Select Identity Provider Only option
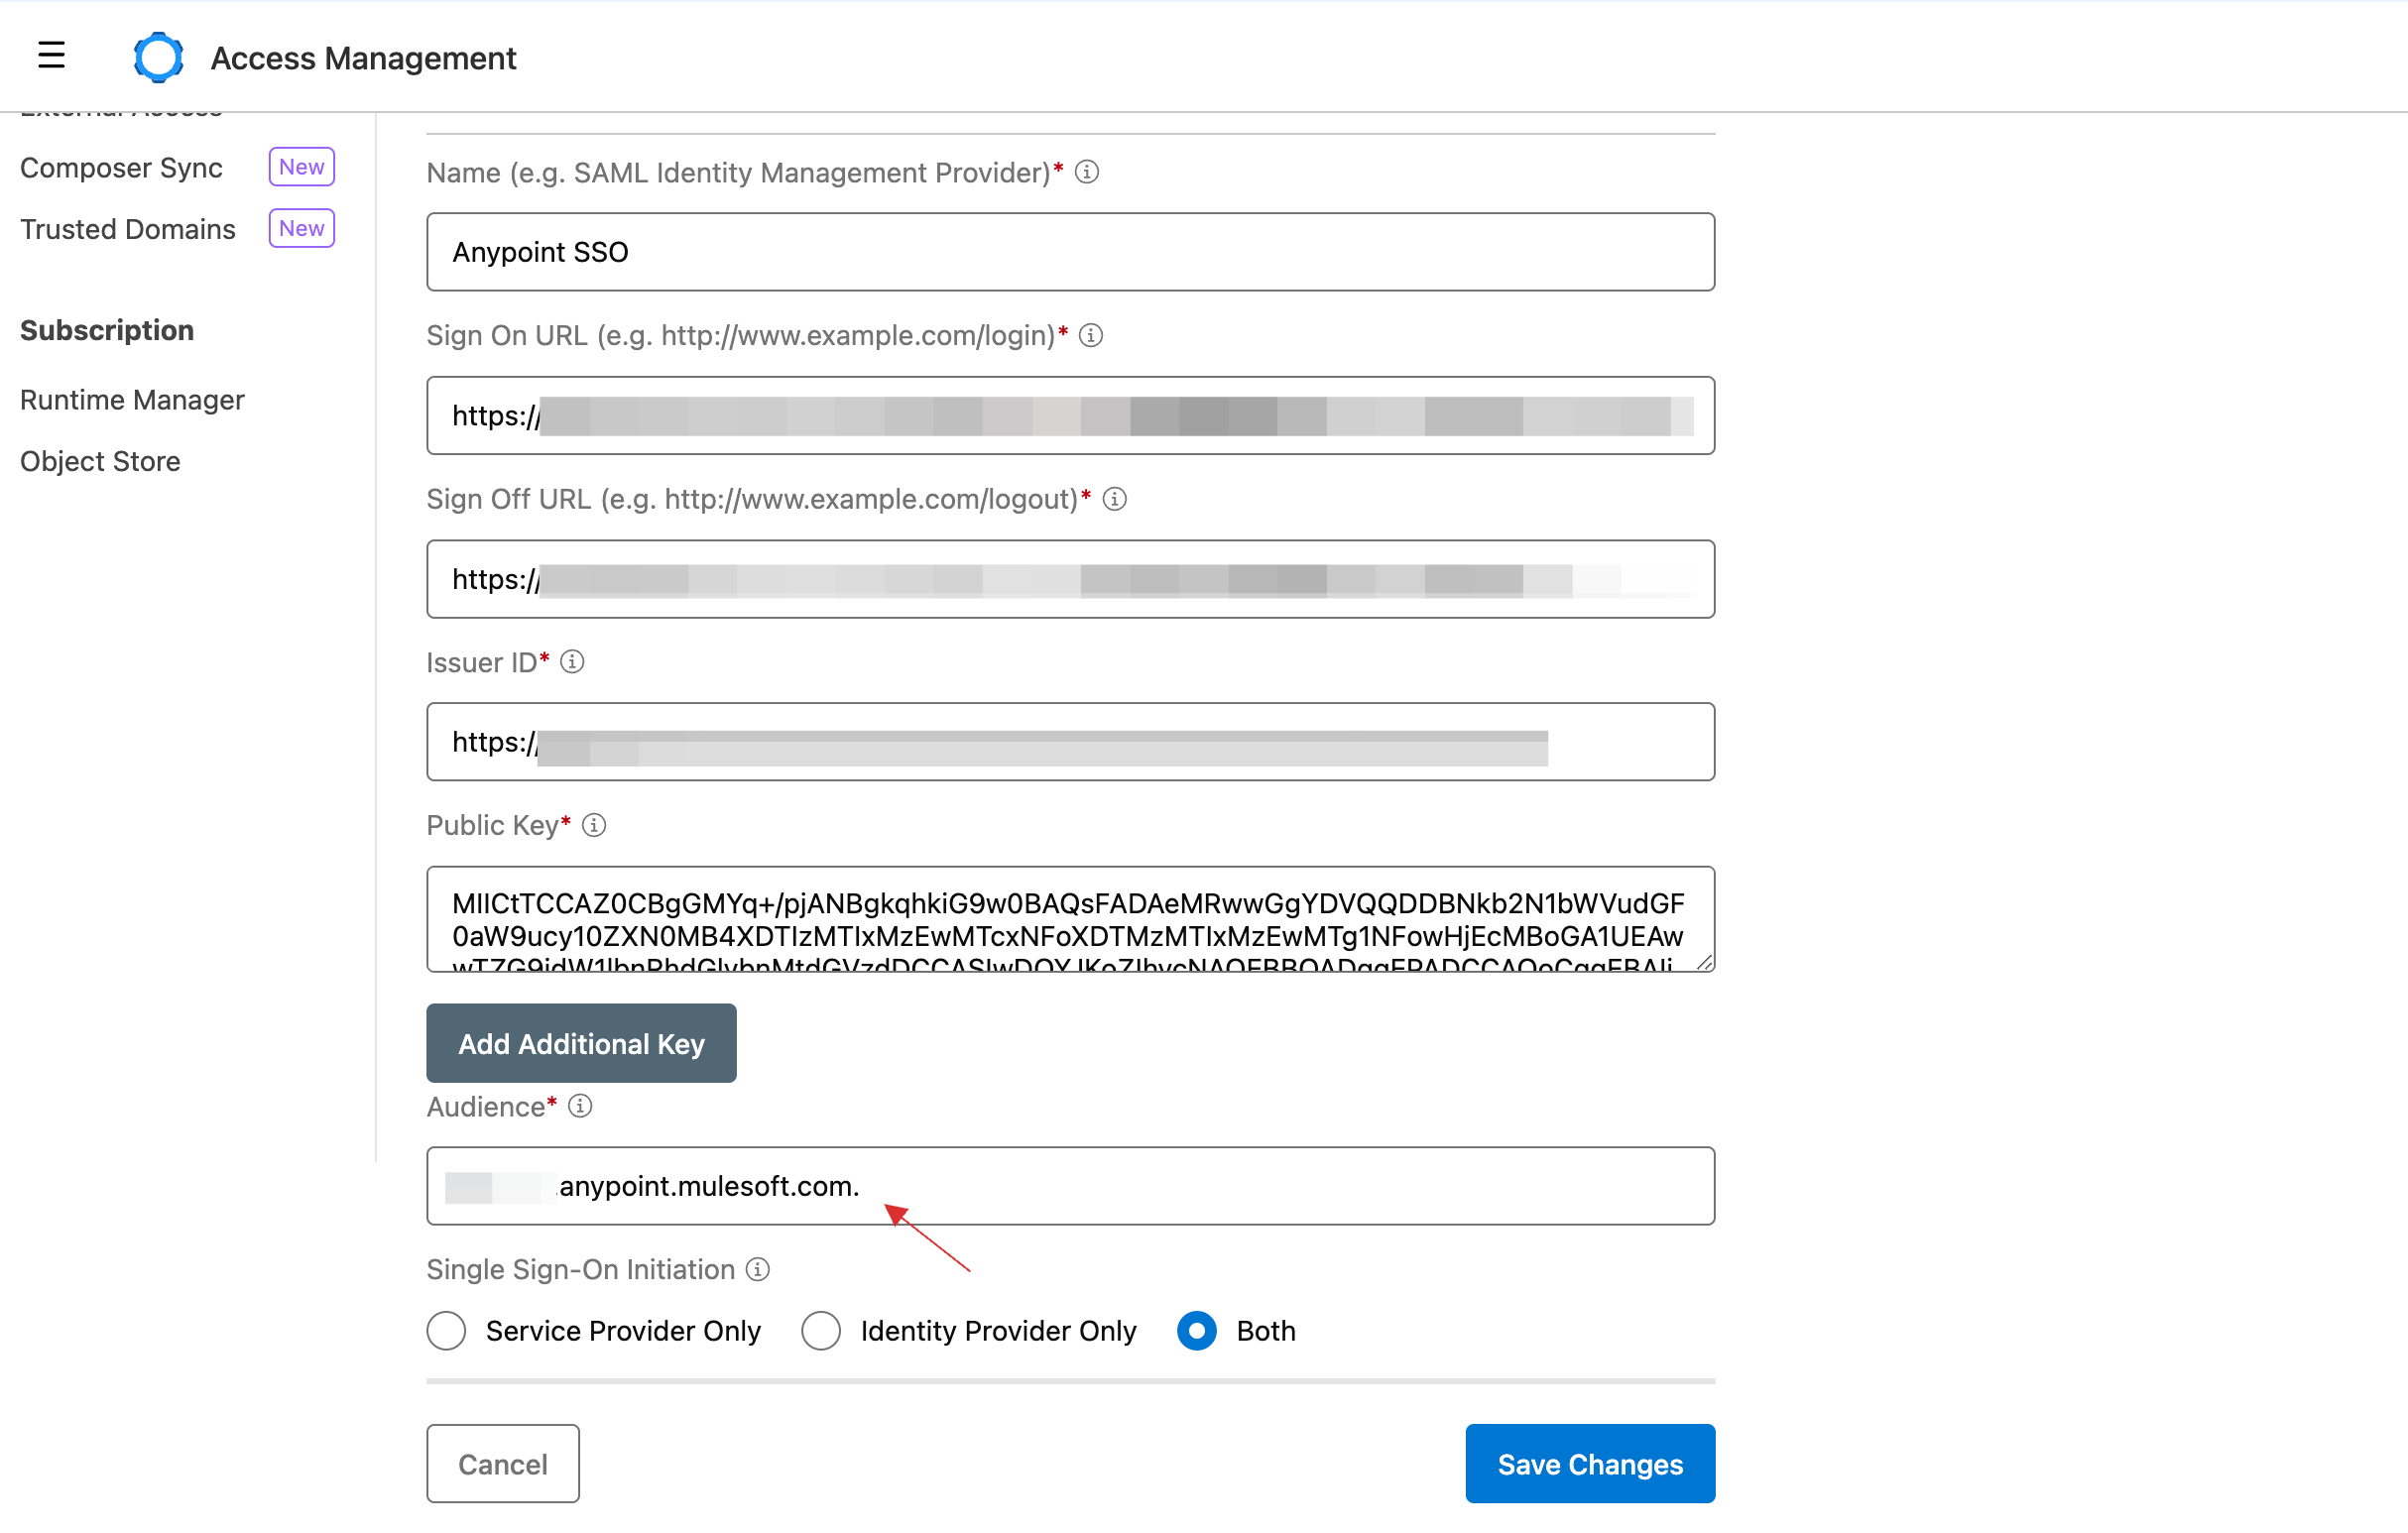Image resolution: width=2408 pixels, height=1533 pixels. pyautogui.click(x=820, y=1331)
